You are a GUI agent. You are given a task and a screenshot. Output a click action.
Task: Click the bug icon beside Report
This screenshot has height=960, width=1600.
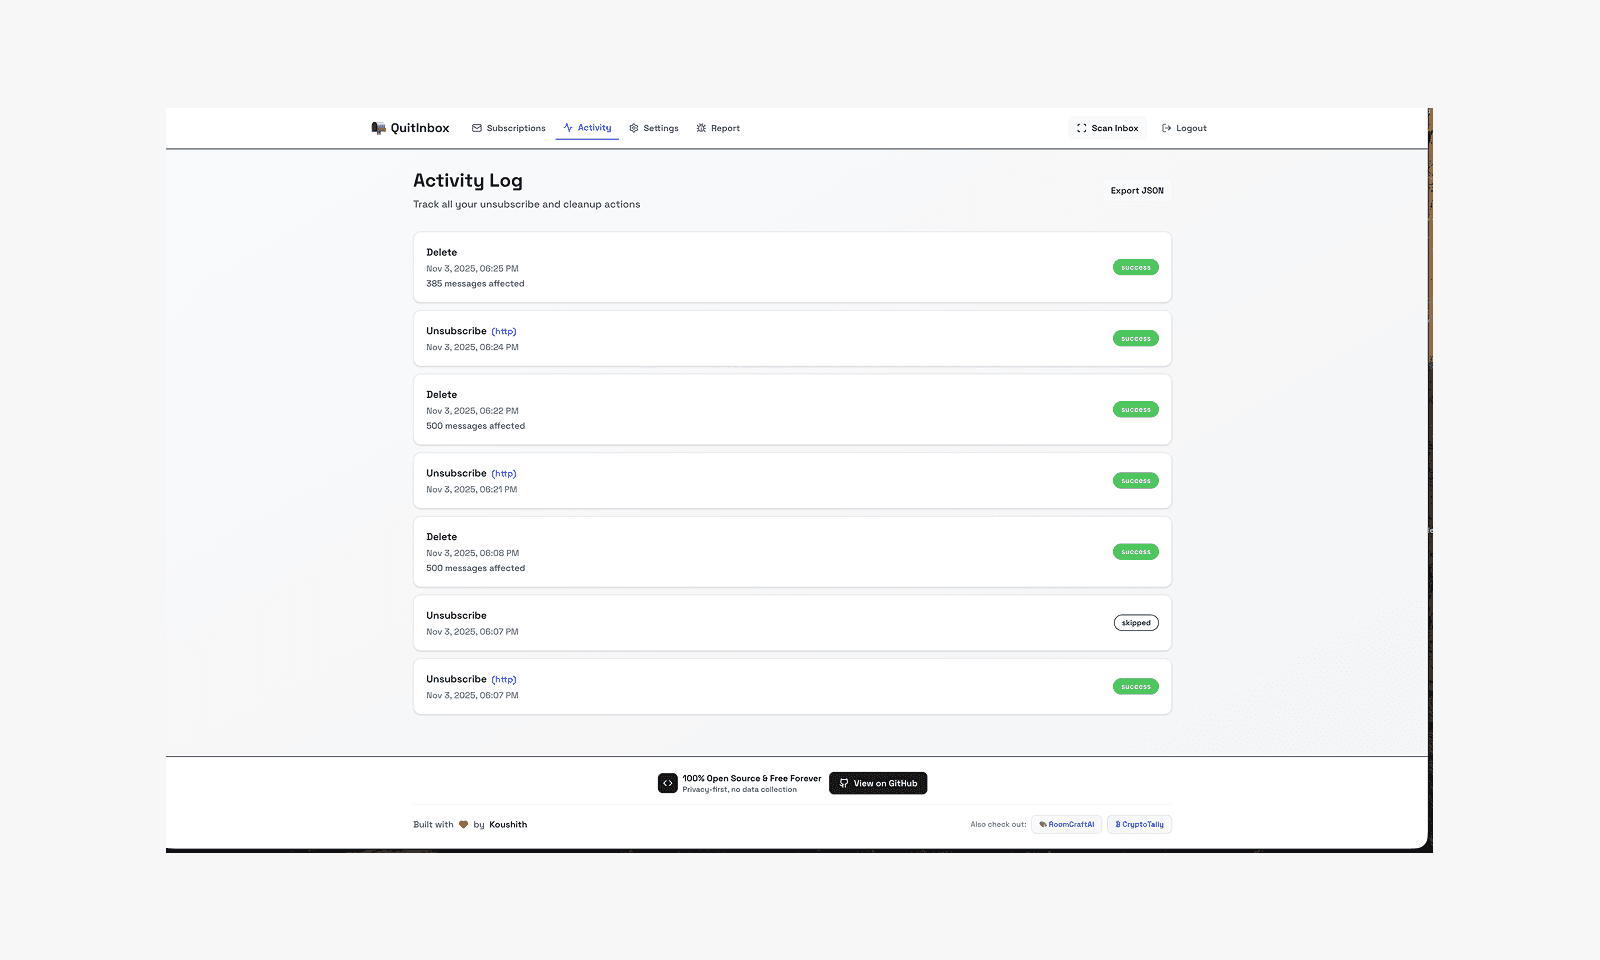point(701,127)
